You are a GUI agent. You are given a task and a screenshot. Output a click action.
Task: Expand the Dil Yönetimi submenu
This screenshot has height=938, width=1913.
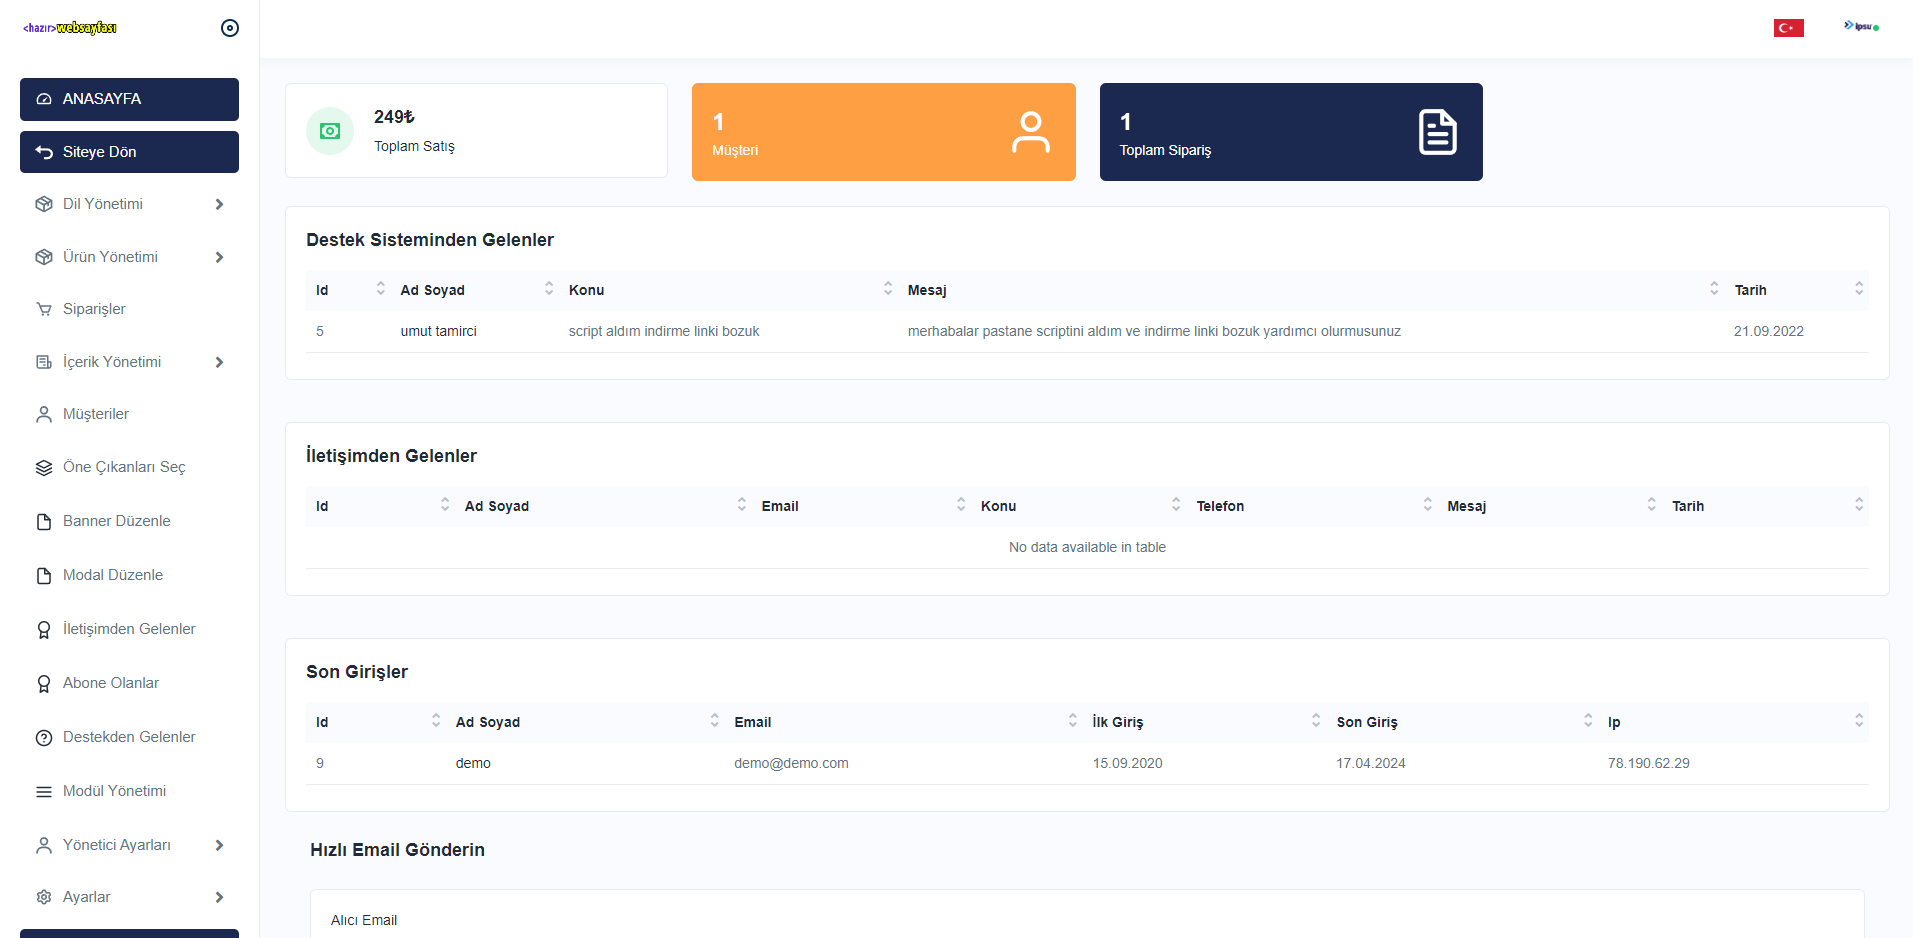219,204
